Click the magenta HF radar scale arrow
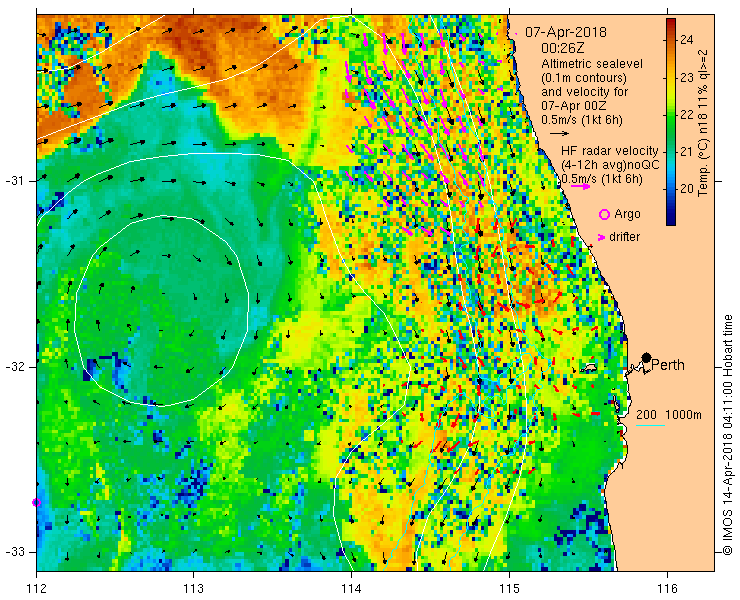The height and width of the screenshot is (600, 740). coord(580,186)
